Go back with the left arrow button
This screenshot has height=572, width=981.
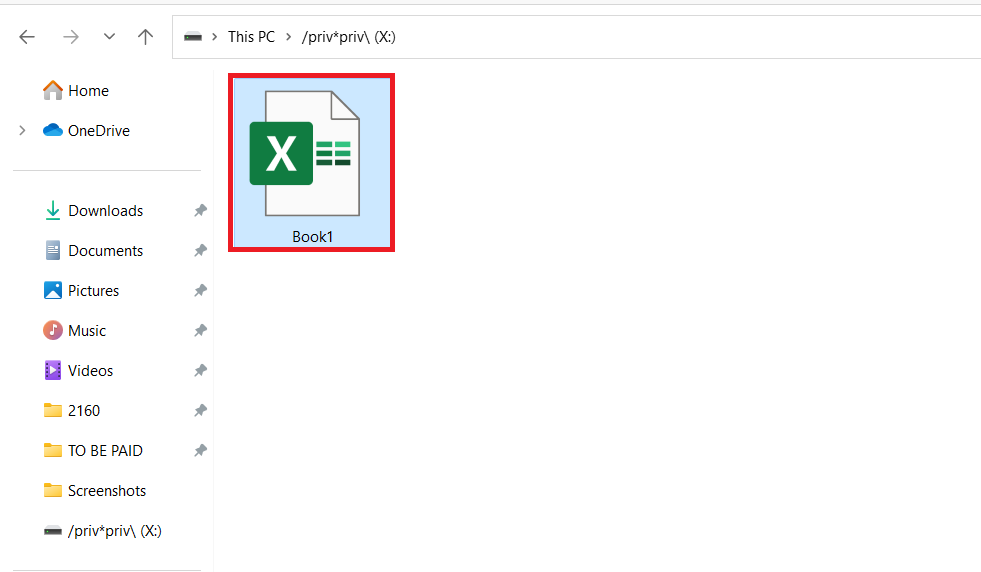coord(27,37)
